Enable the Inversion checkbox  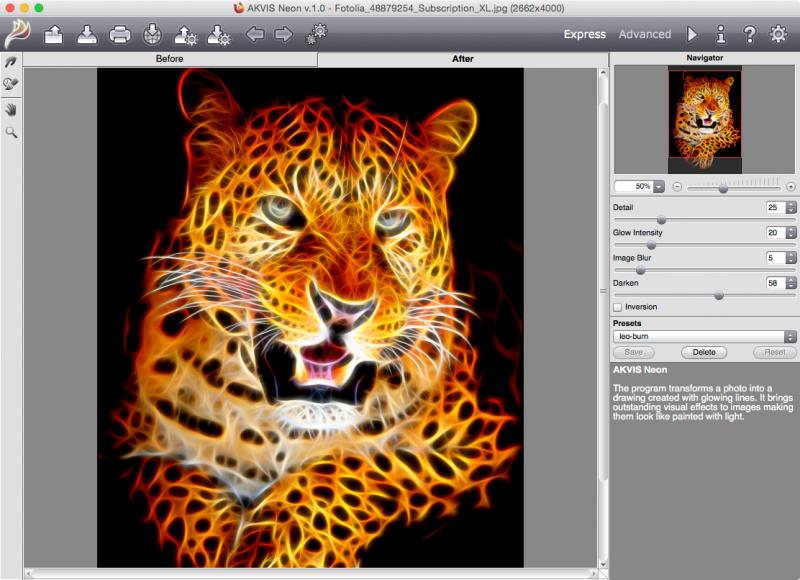pyautogui.click(x=618, y=307)
